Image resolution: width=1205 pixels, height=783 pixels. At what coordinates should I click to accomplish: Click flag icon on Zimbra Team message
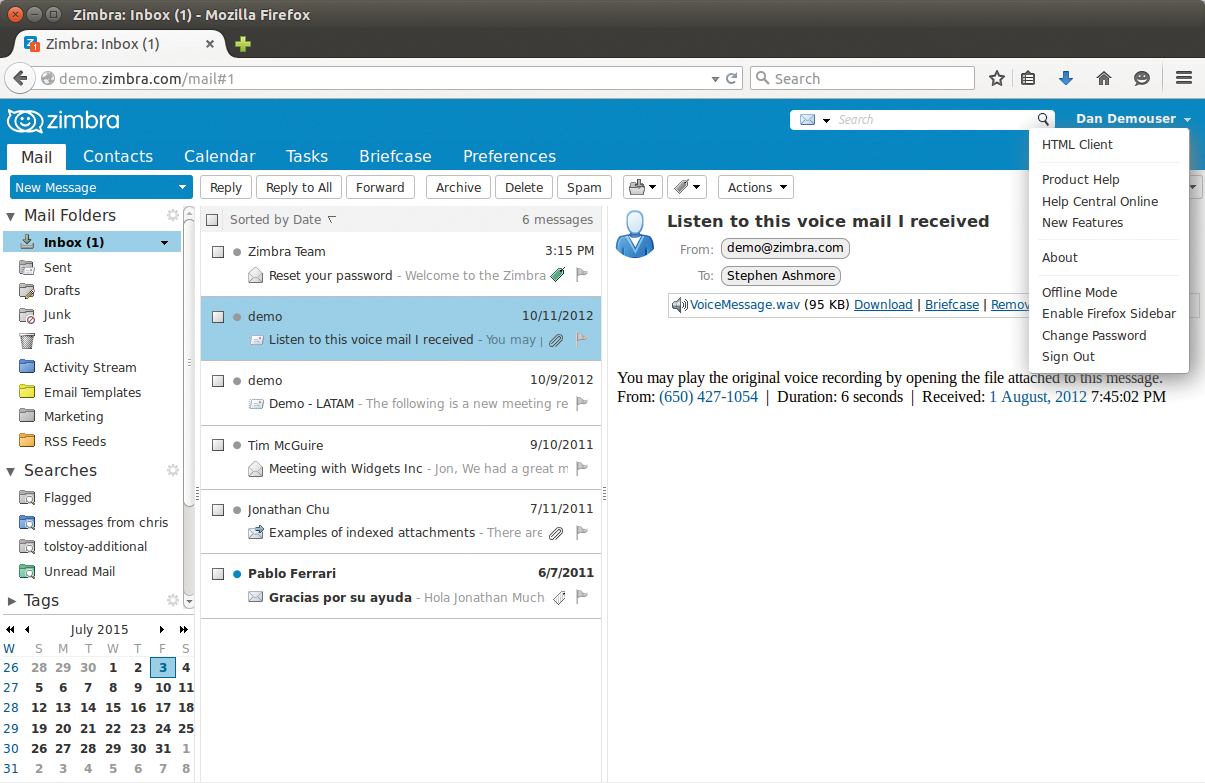tap(582, 275)
